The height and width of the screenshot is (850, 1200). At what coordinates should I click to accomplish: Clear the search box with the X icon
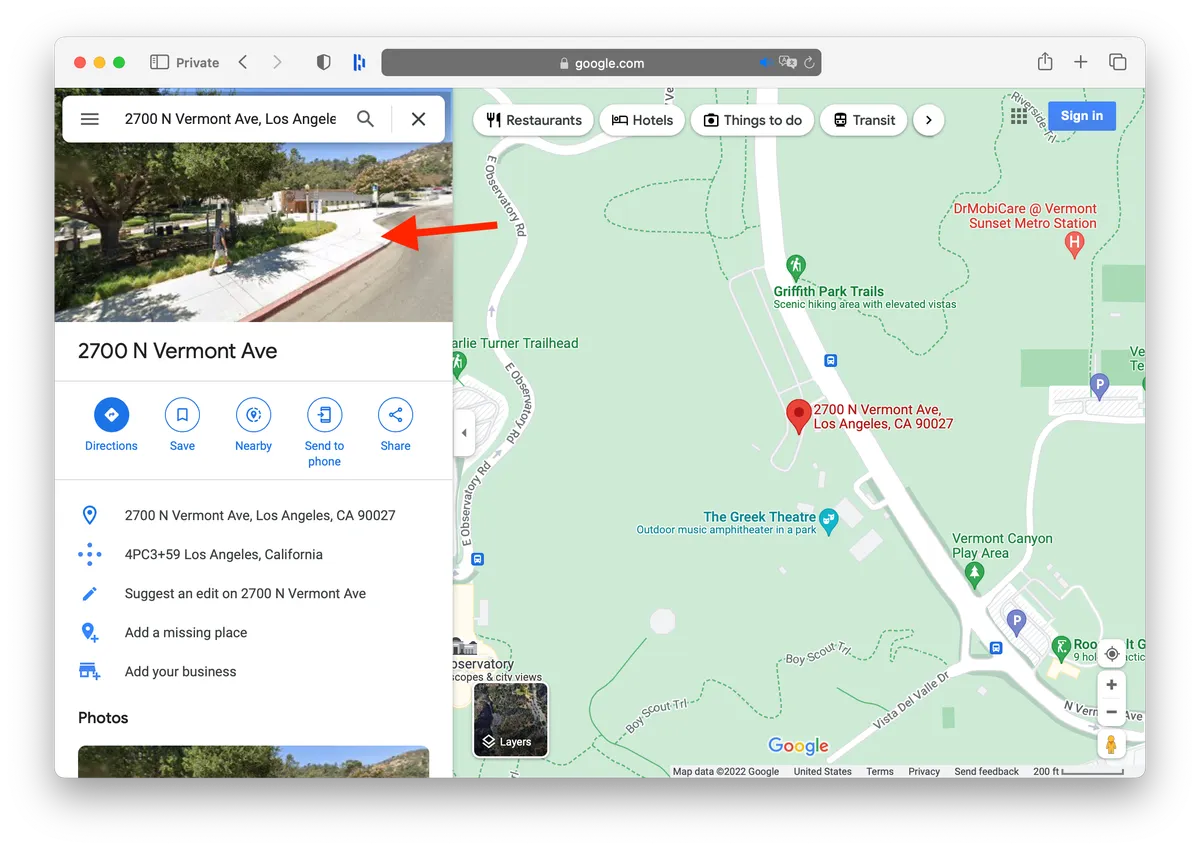point(418,118)
